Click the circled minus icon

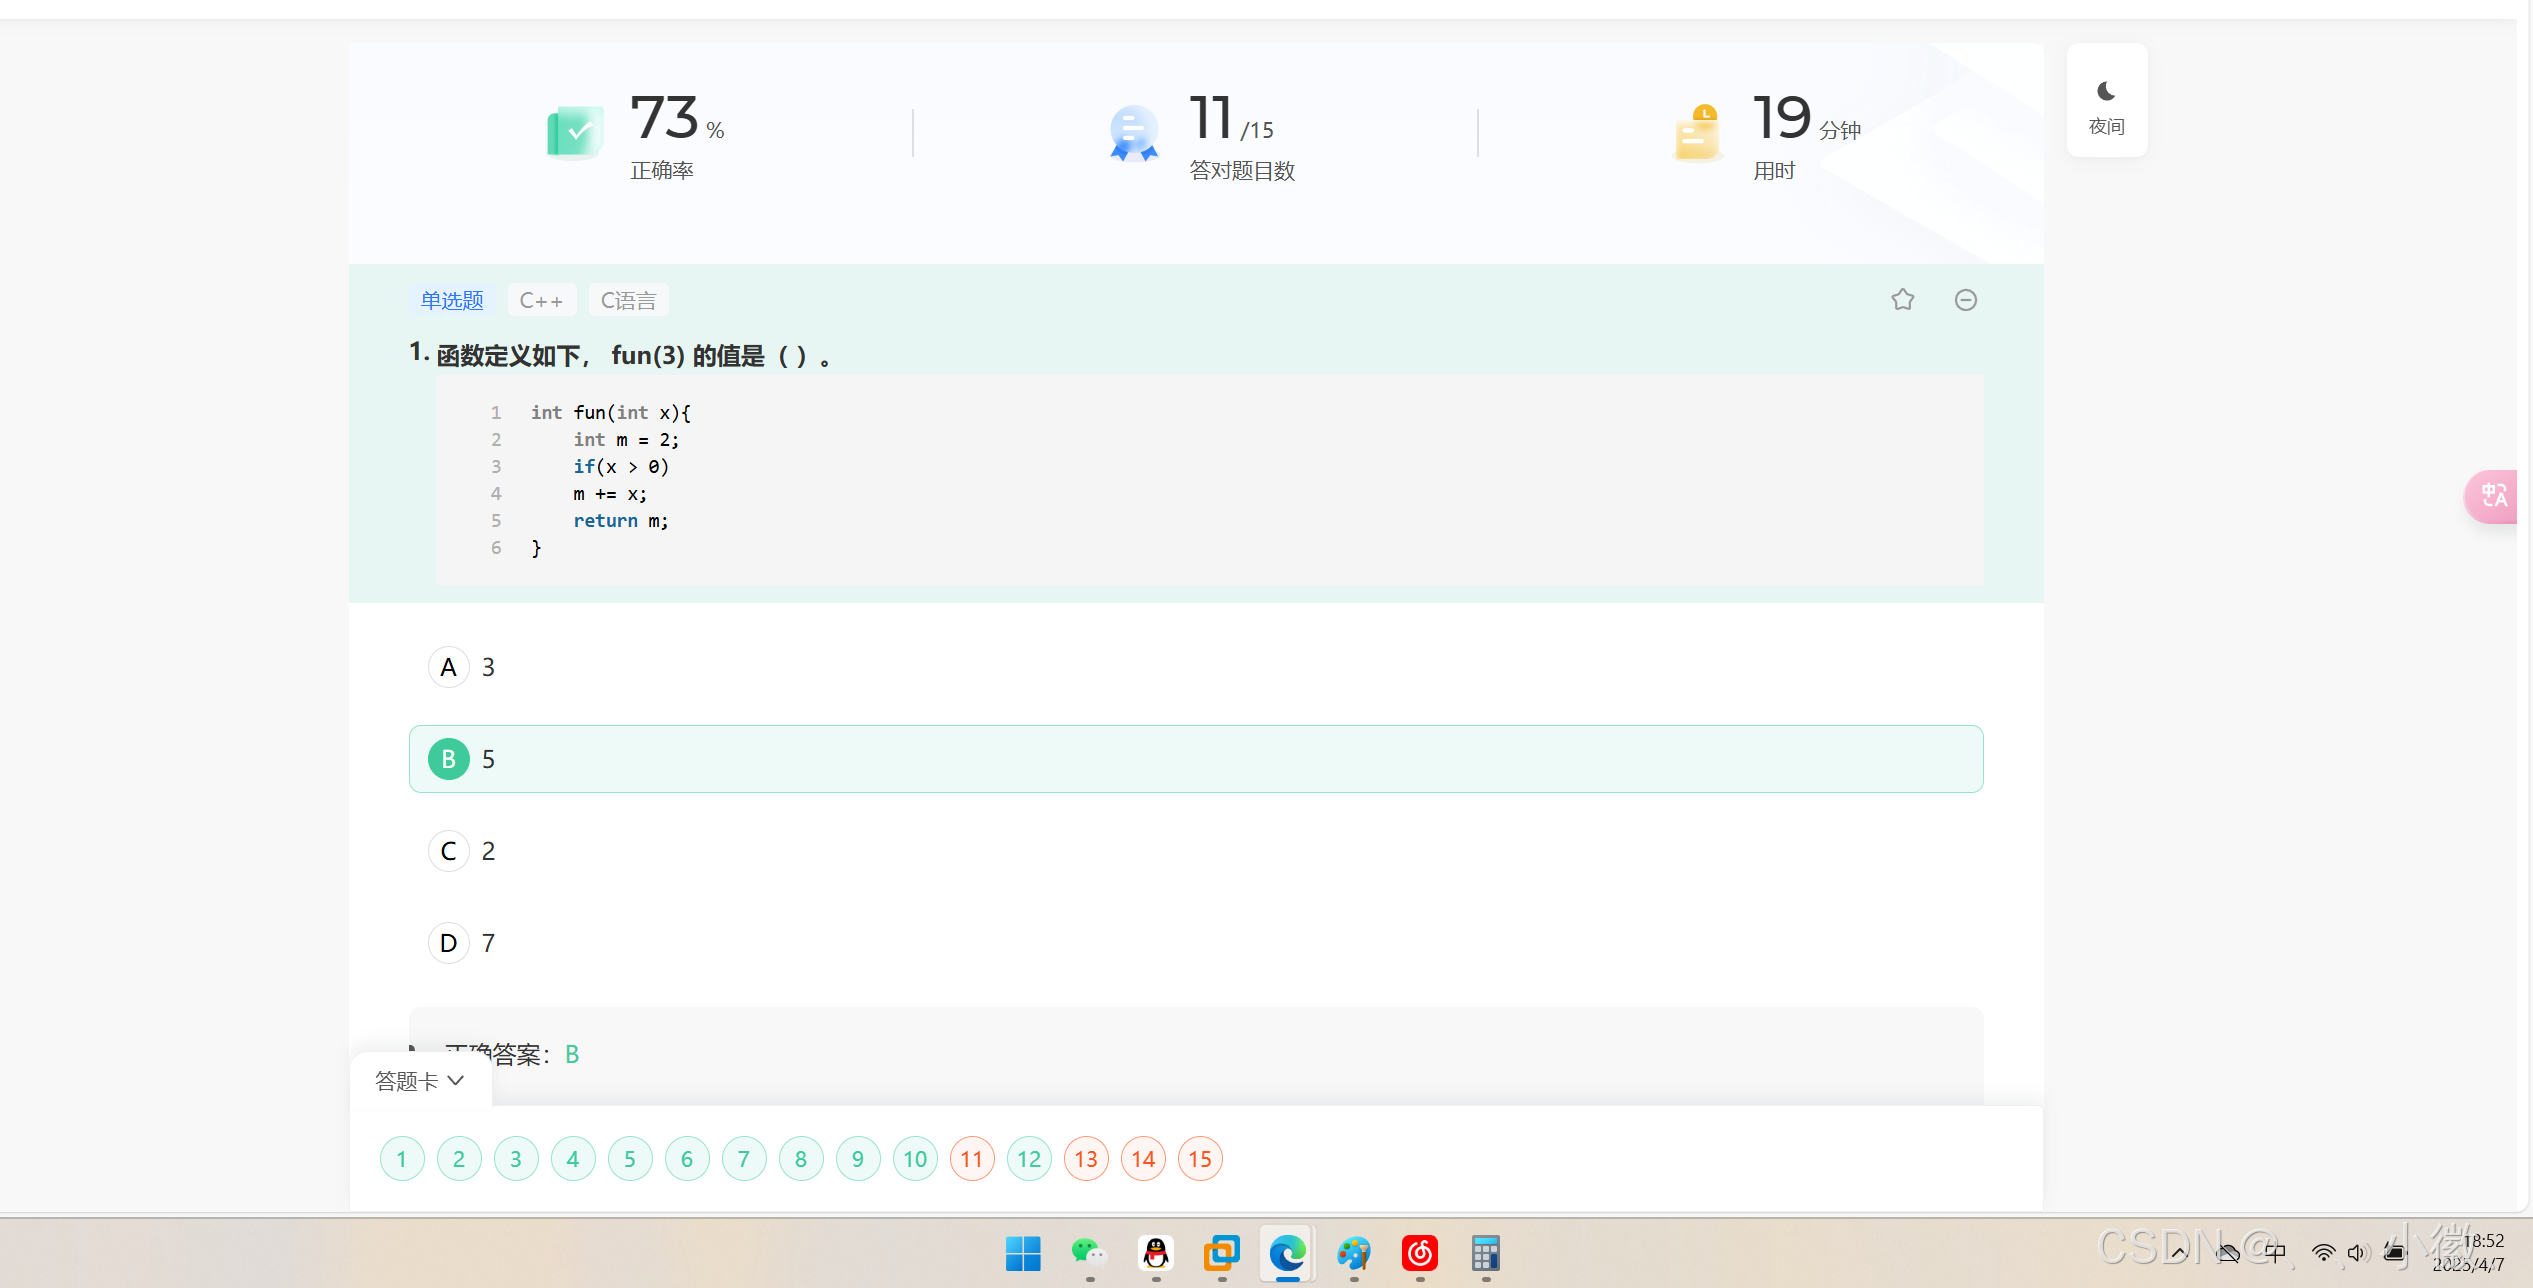coord(1965,300)
